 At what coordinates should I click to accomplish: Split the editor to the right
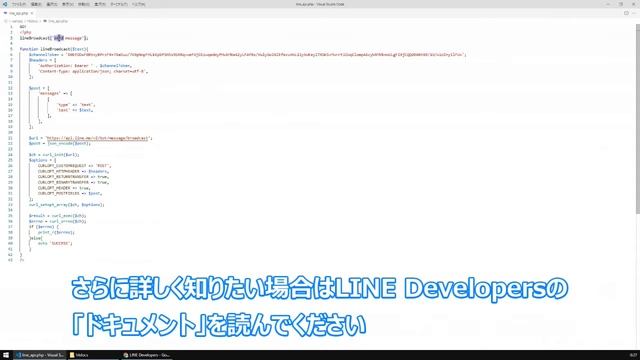pos(626,13)
